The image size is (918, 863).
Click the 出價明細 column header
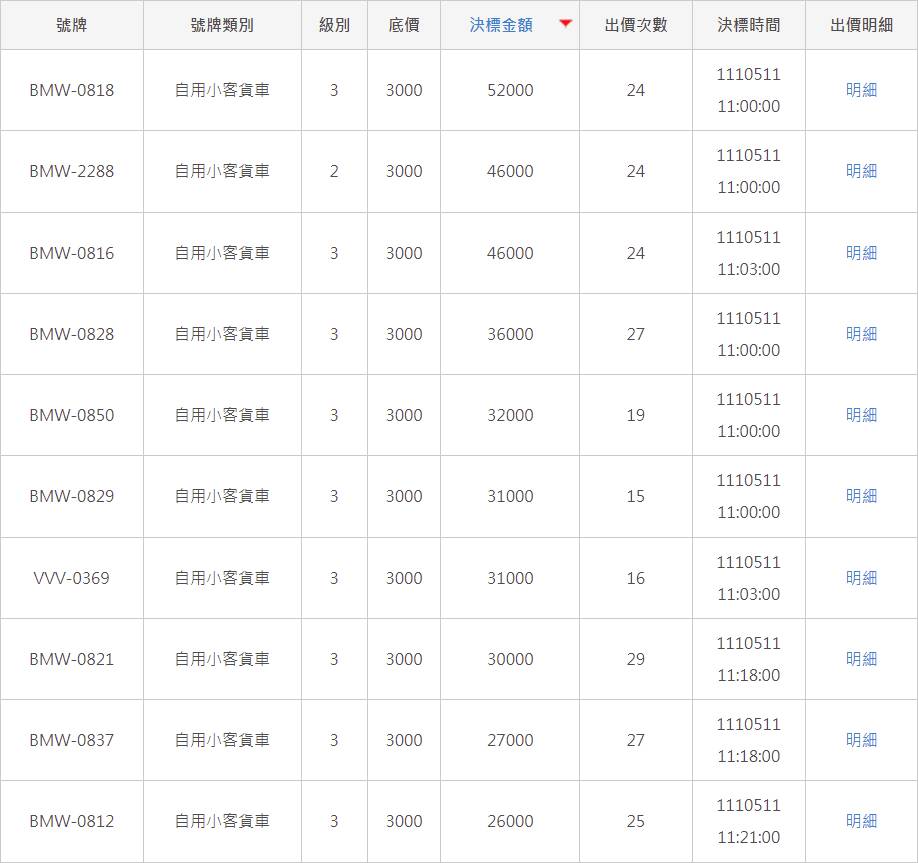862,25
